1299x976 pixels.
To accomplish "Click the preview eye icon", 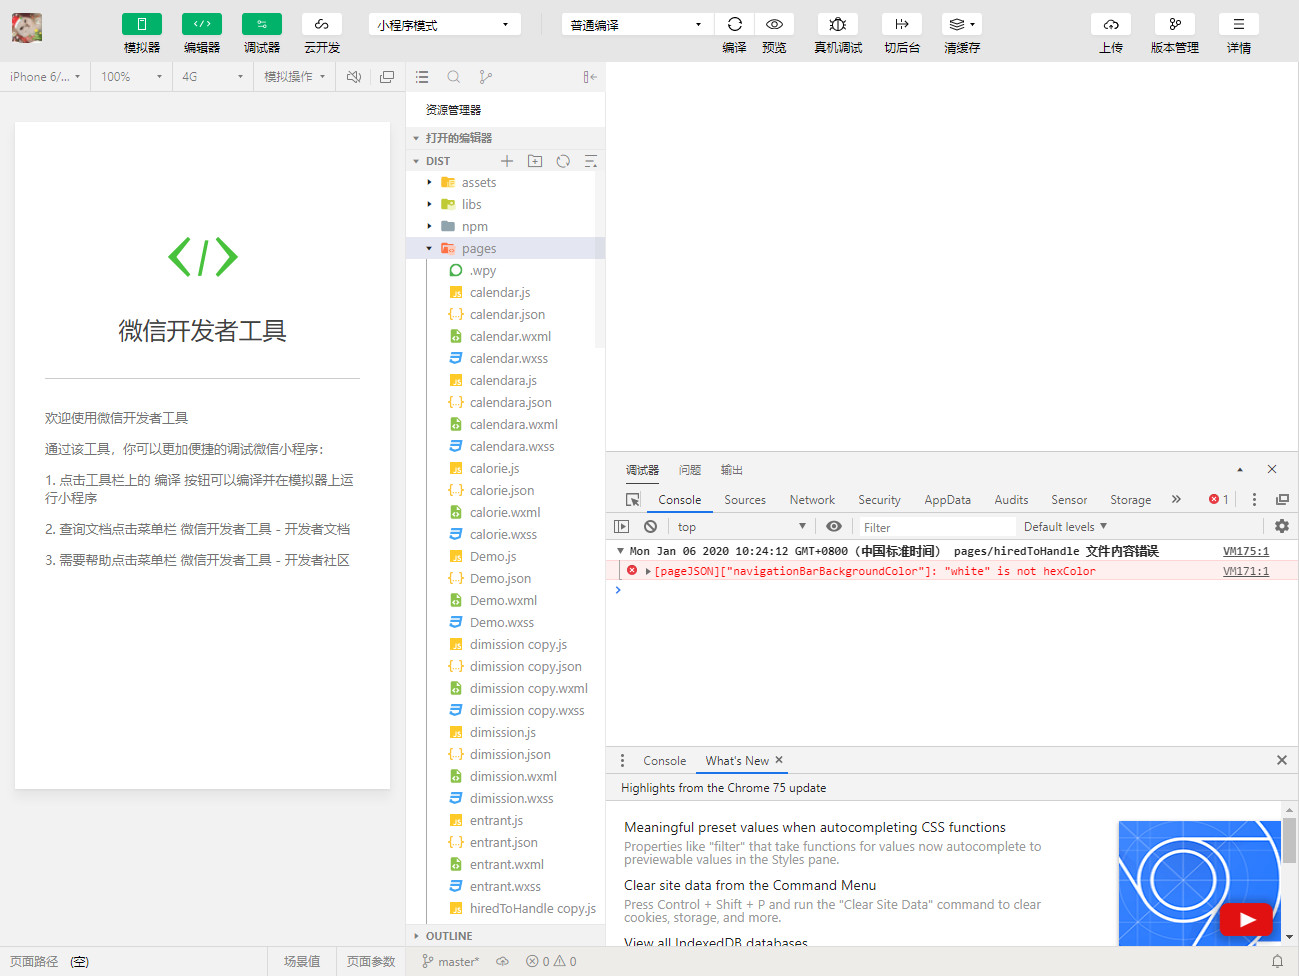I will coord(774,24).
